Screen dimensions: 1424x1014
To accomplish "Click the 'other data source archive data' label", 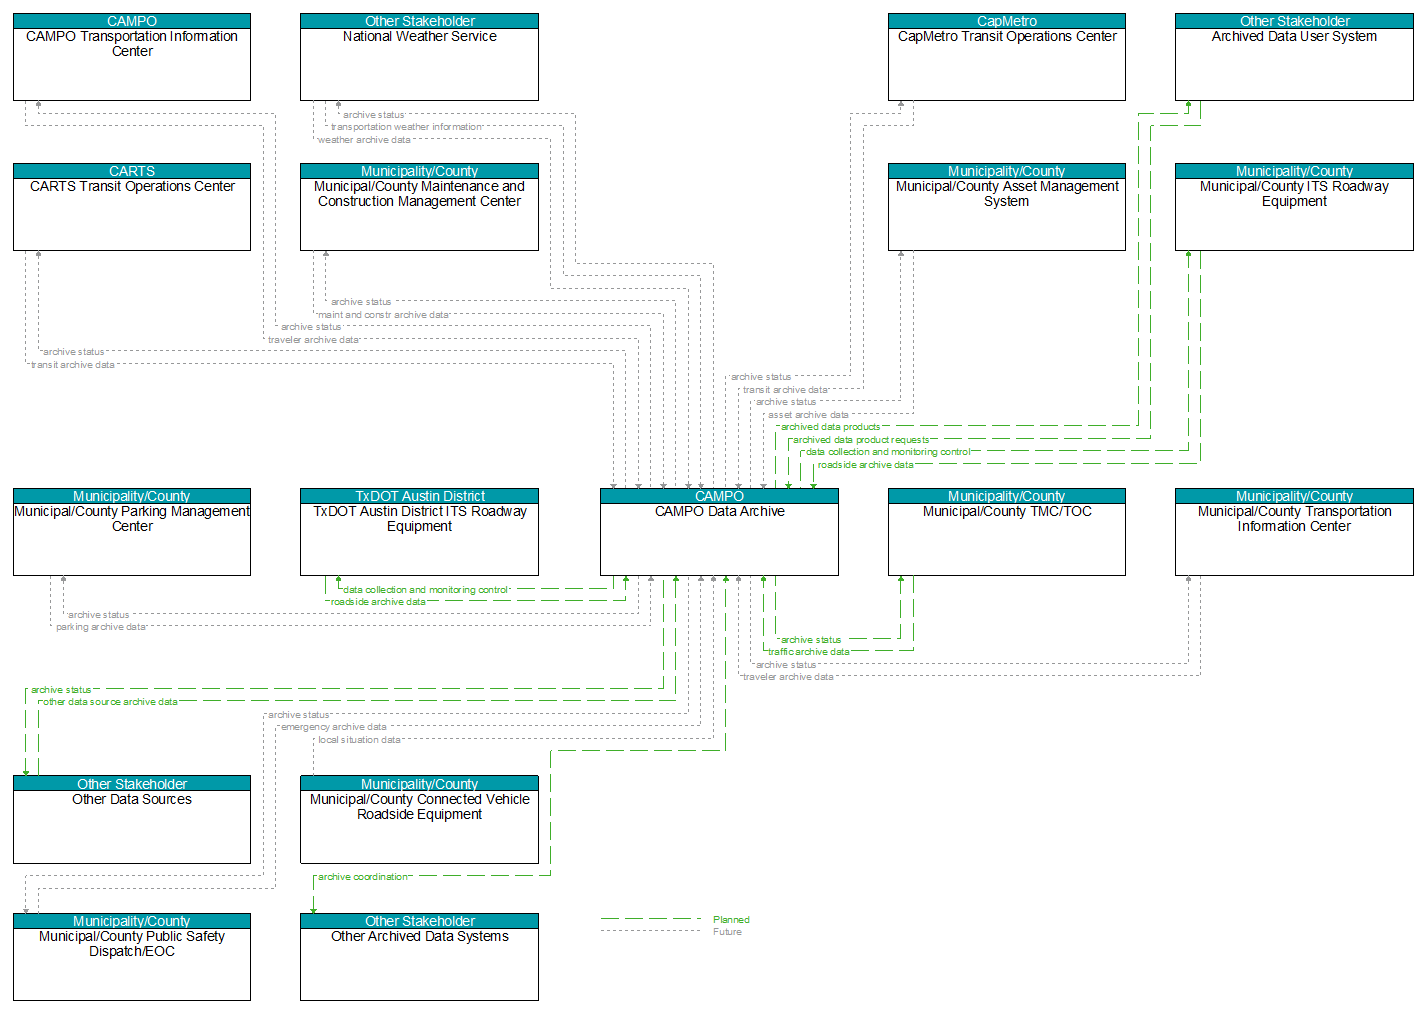I will click(x=110, y=702).
